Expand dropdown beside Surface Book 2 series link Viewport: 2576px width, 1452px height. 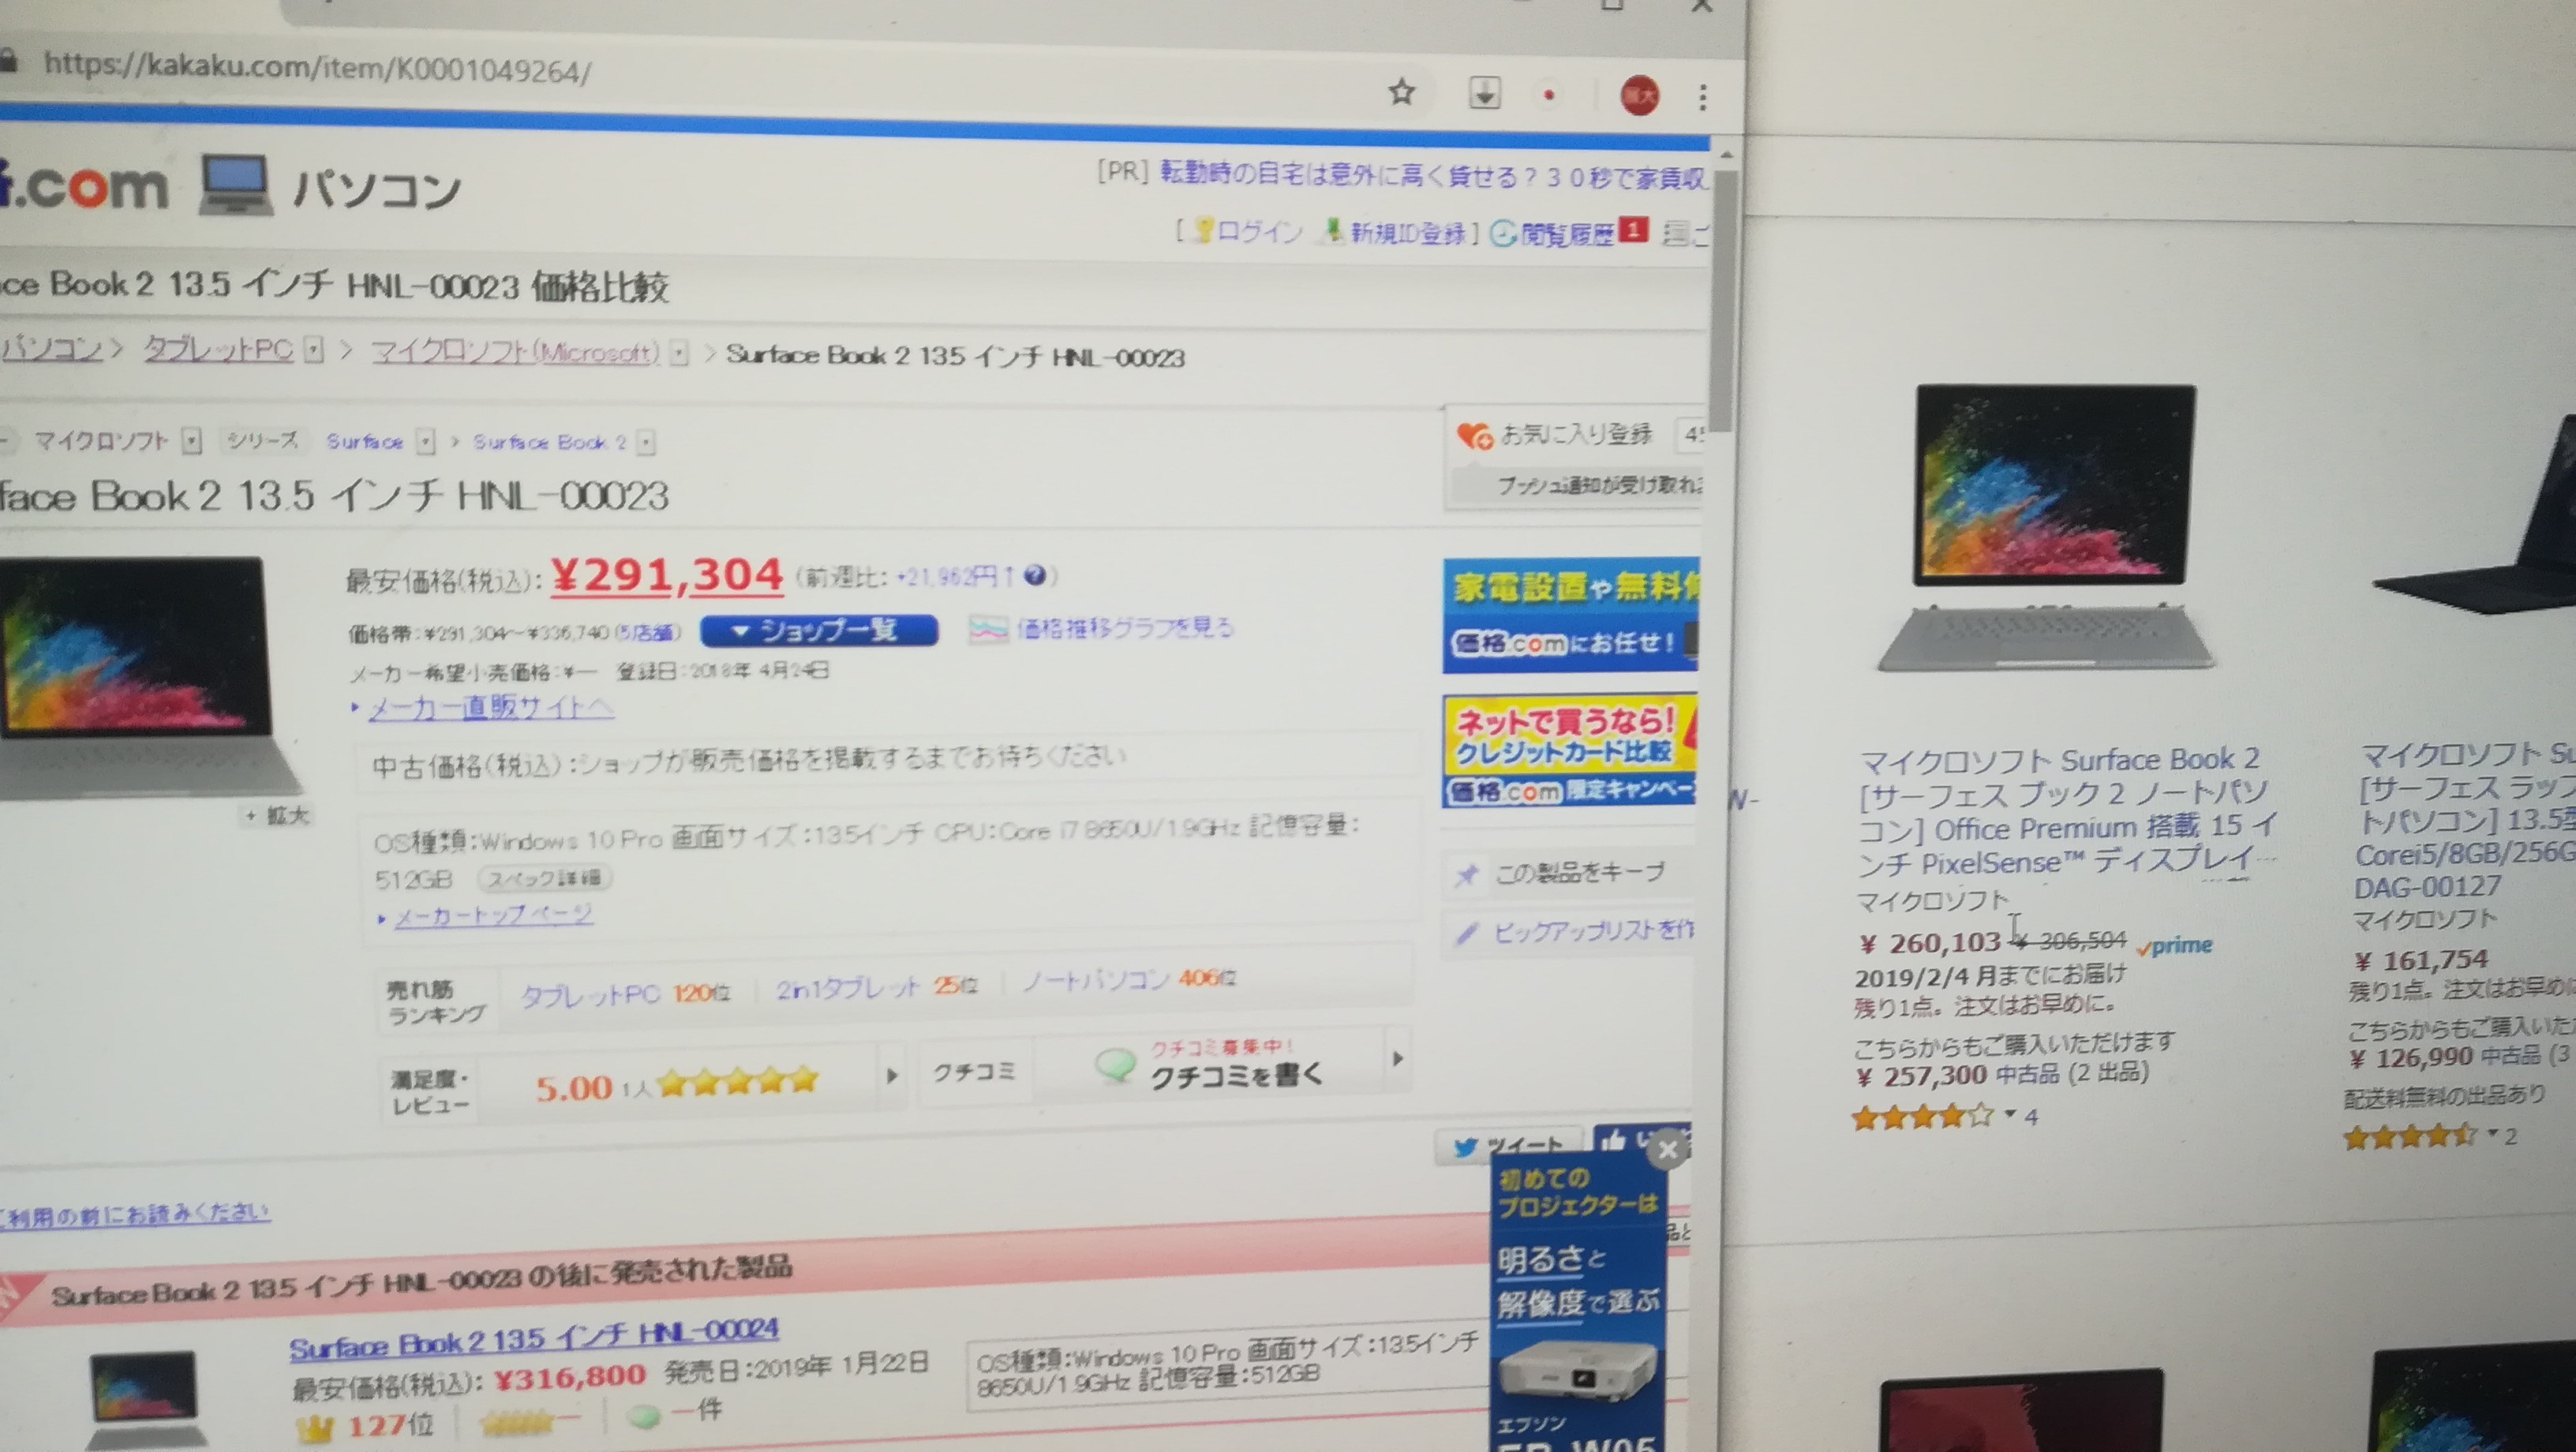pyautogui.click(x=646, y=443)
